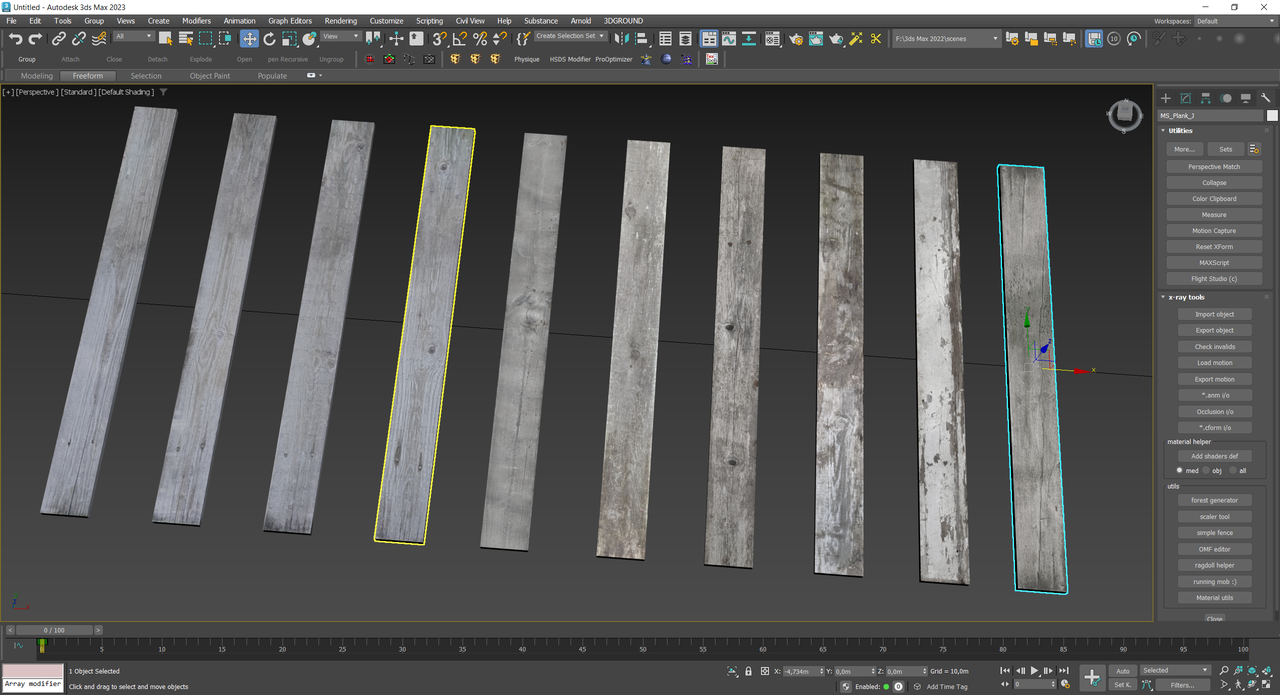This screenshot has width=1280, height=695.
Task: Click the Select by Name icon
Action: click(x=185, y=38)
